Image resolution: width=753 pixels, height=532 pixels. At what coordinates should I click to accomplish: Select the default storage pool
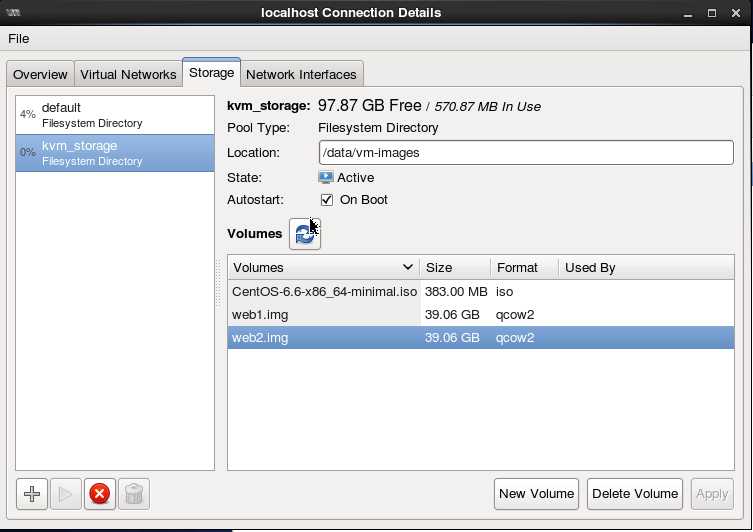tap(115, 115)
